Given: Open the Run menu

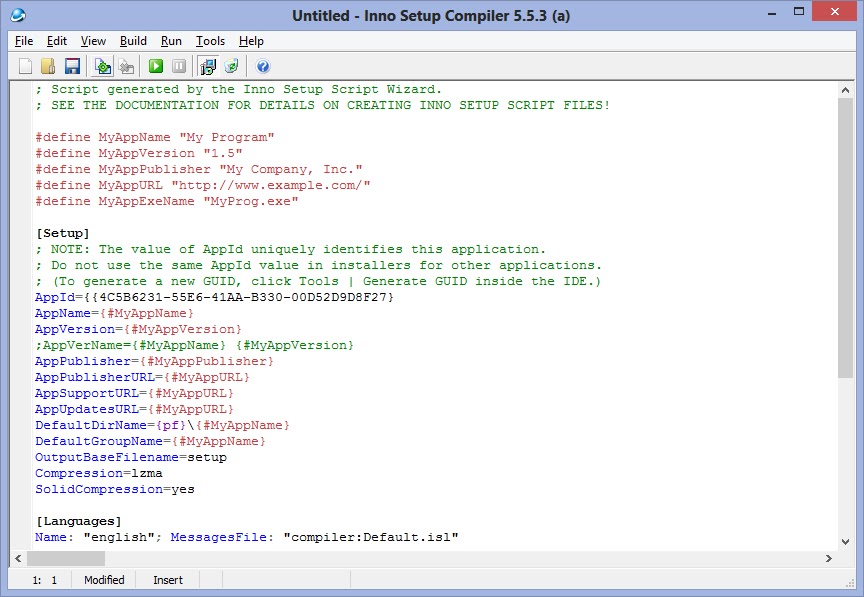Looking at the screenshot, I should pos(171,41).
